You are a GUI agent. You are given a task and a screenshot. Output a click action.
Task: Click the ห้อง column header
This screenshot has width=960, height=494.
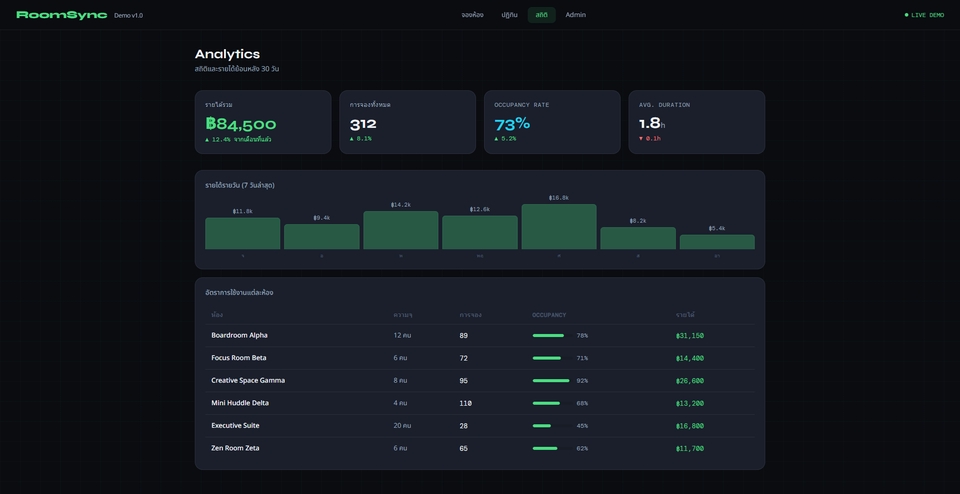point(217,315)
